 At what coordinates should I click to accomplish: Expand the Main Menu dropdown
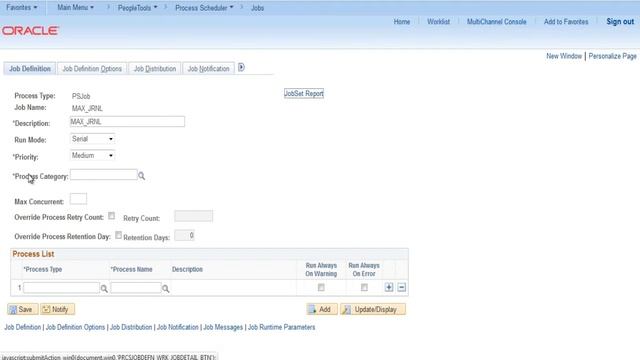(76, 7)
